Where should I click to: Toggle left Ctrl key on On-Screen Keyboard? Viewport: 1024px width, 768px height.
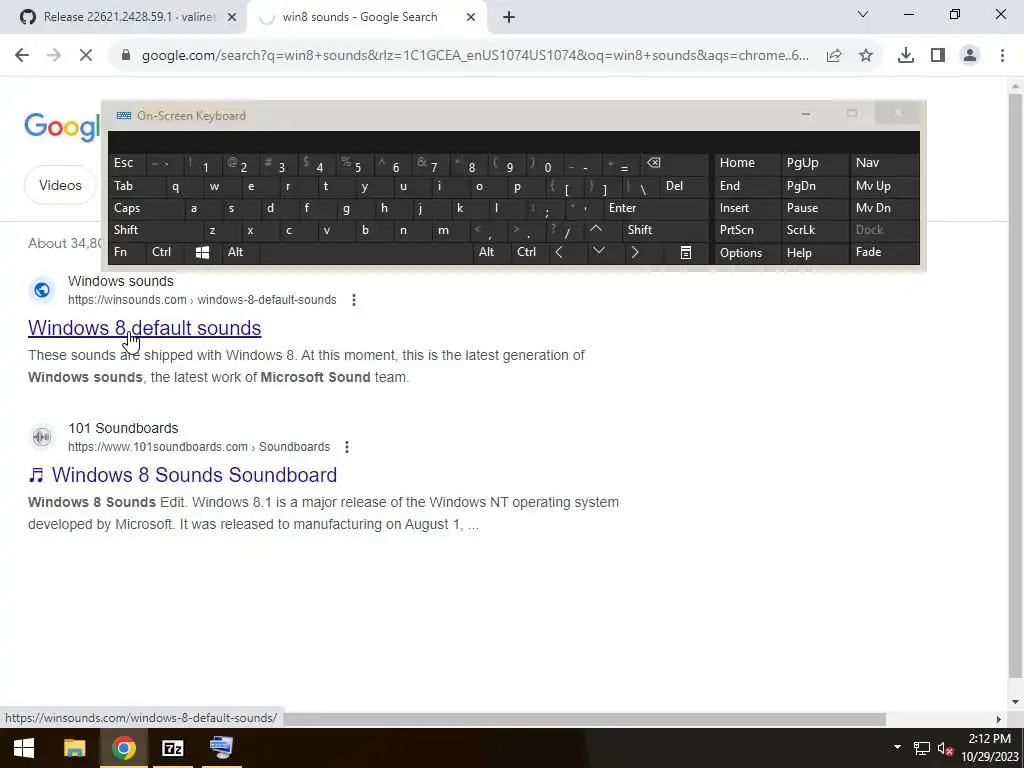[x=165, y=253]
